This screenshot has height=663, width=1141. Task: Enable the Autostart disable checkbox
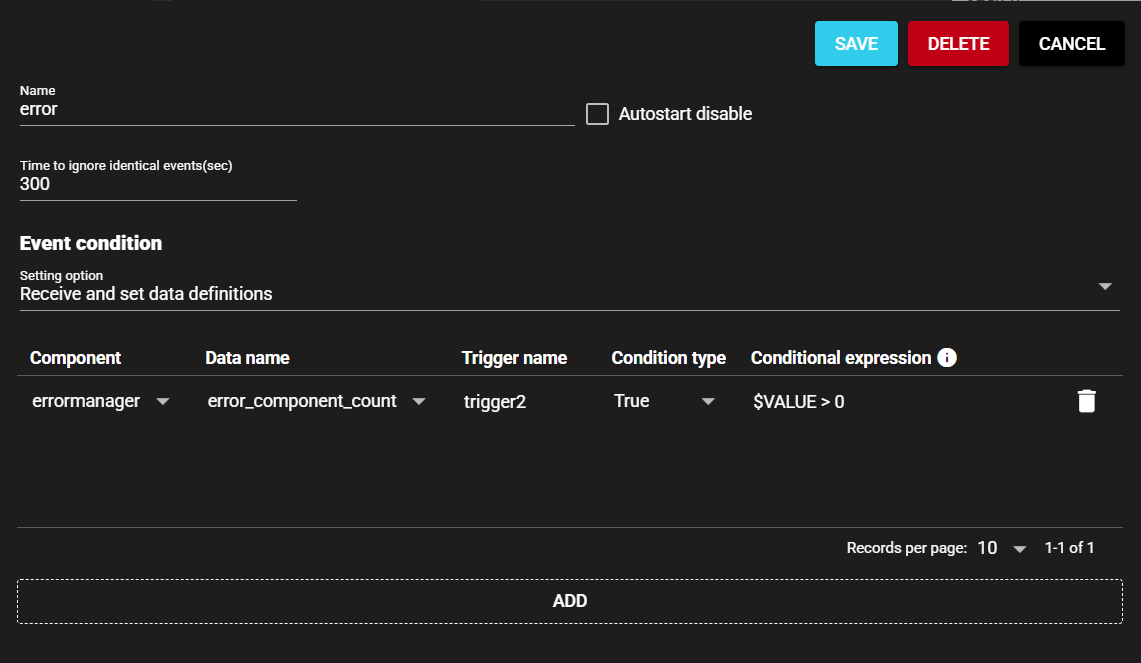tap(597, 114)
